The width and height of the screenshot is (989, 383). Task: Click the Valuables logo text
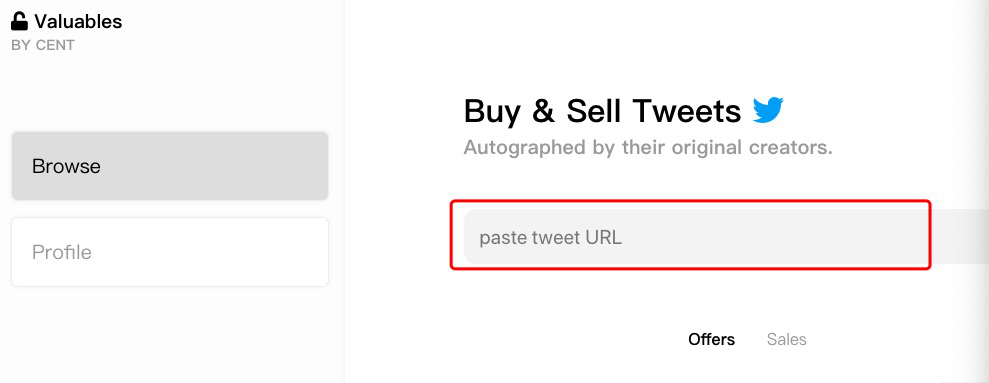(78, 21)
